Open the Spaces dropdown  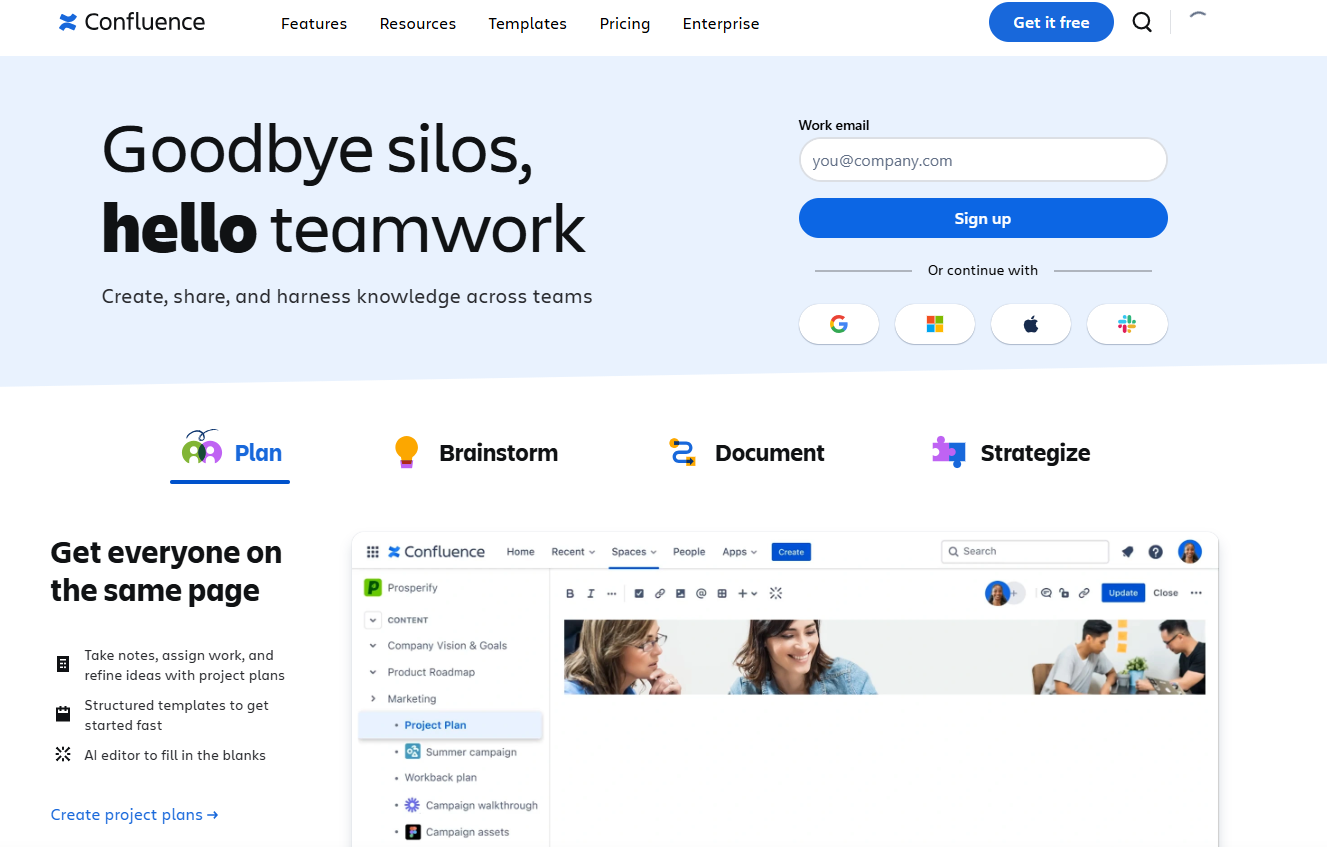634,551
